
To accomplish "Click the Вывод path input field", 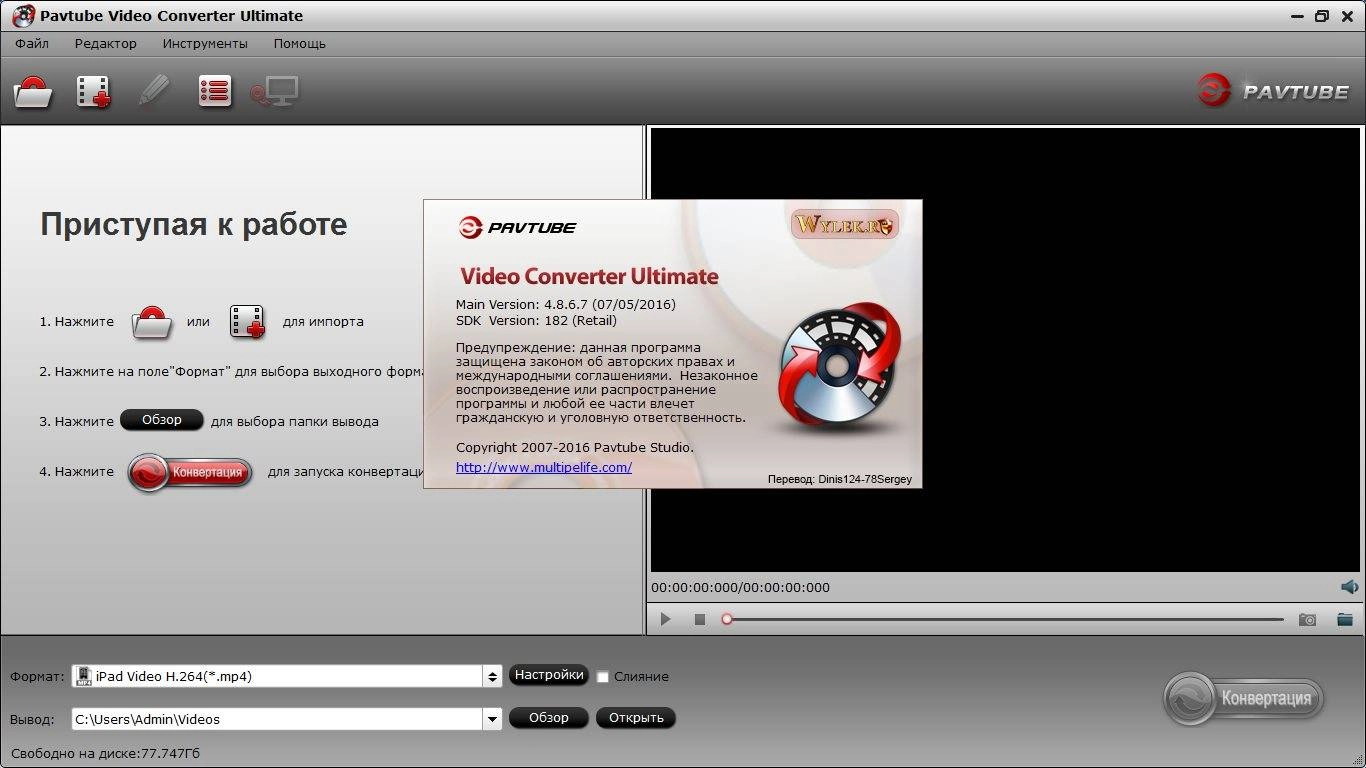I will pos(277,719).
